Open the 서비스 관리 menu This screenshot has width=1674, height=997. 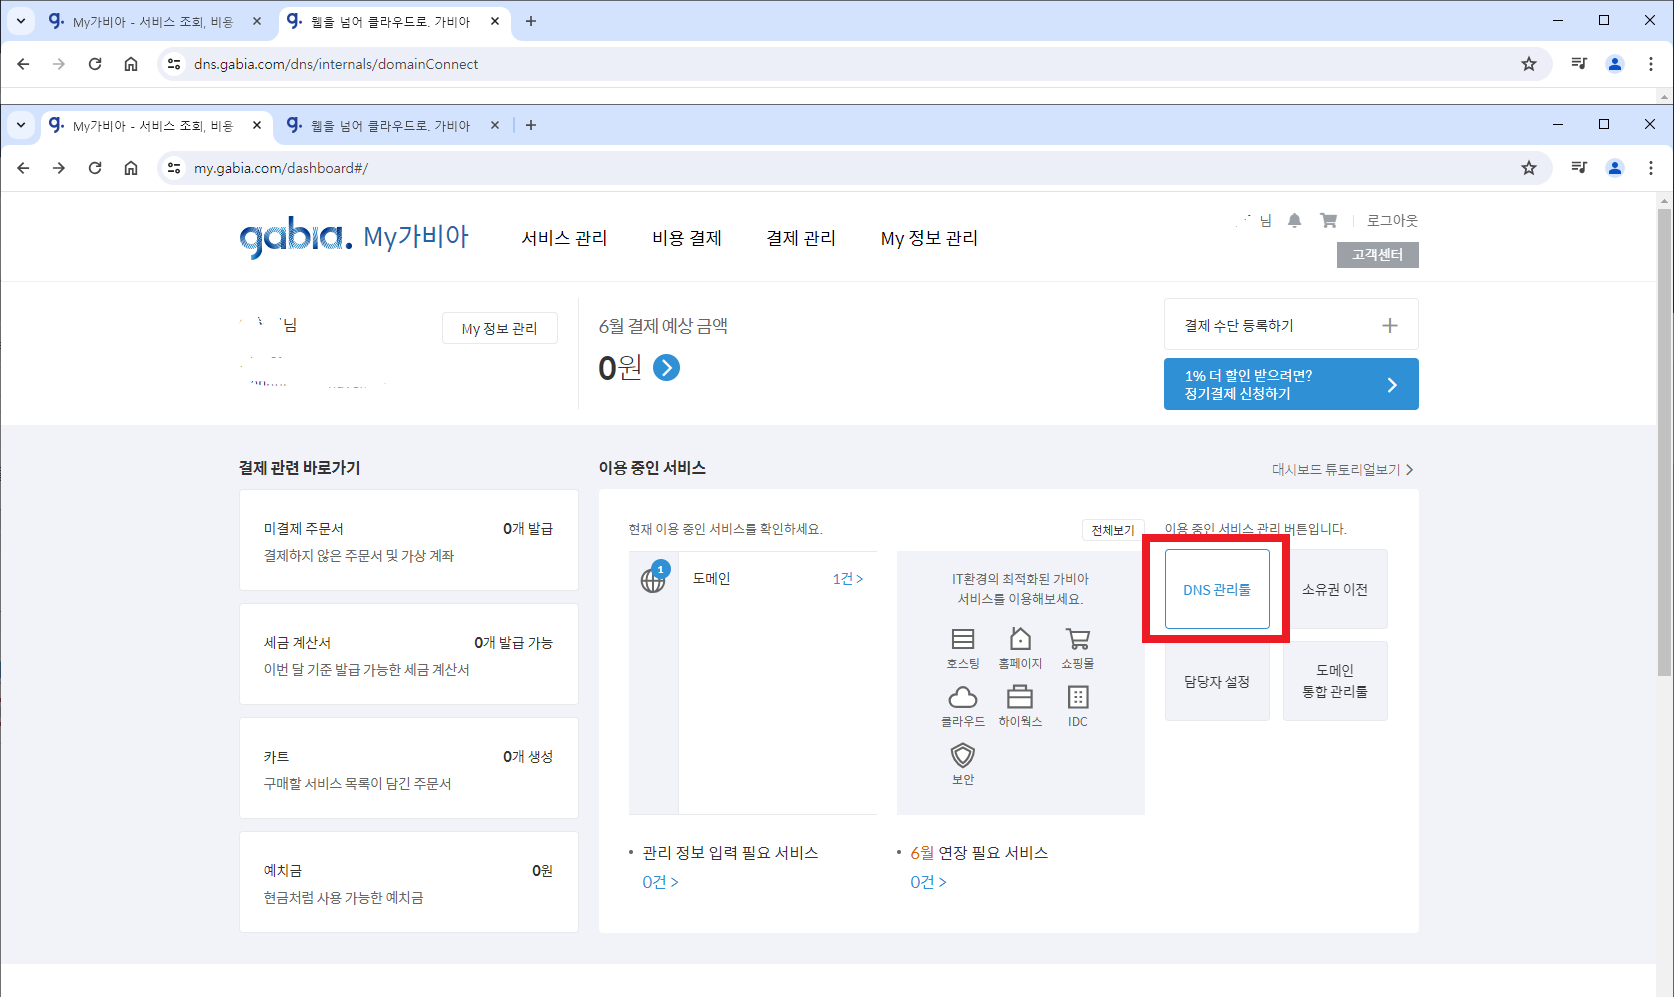564,238
